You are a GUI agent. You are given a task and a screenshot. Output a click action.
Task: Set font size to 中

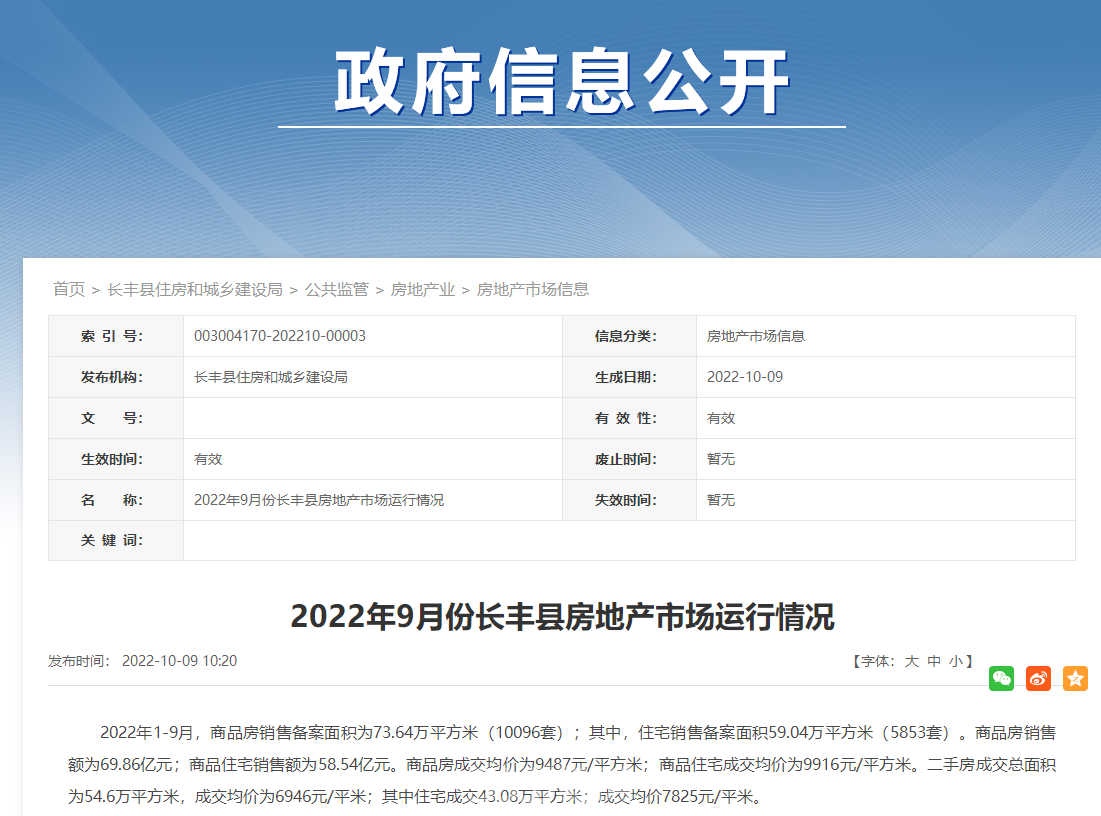click(934, 661)
